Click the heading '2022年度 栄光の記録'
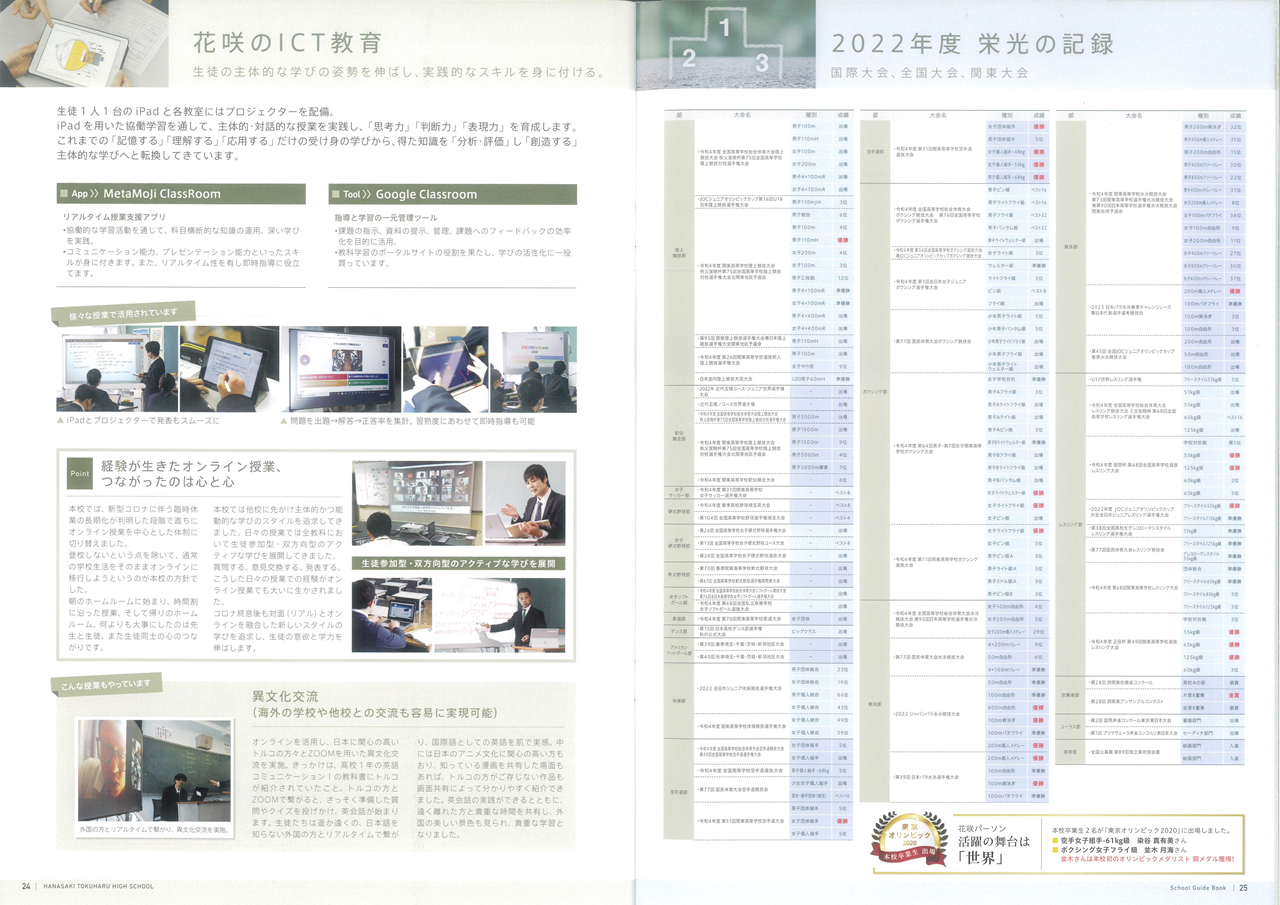The height and width of the screenshot is (905, 1280). pos(972,44)
